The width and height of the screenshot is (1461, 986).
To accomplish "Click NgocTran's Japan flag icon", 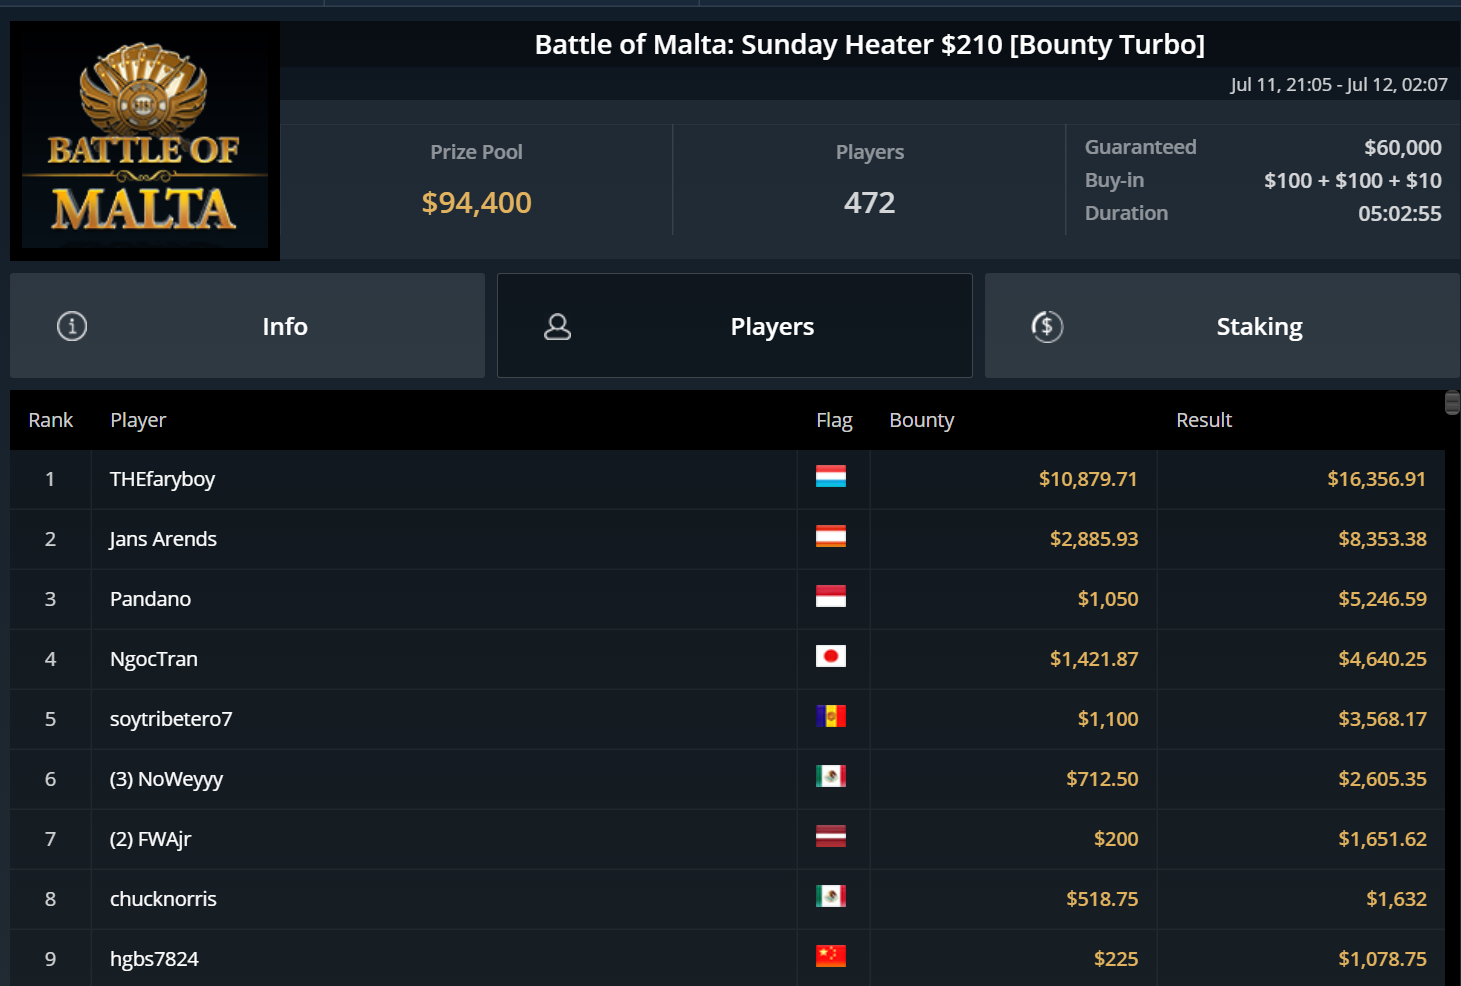I will click(830, 657).
